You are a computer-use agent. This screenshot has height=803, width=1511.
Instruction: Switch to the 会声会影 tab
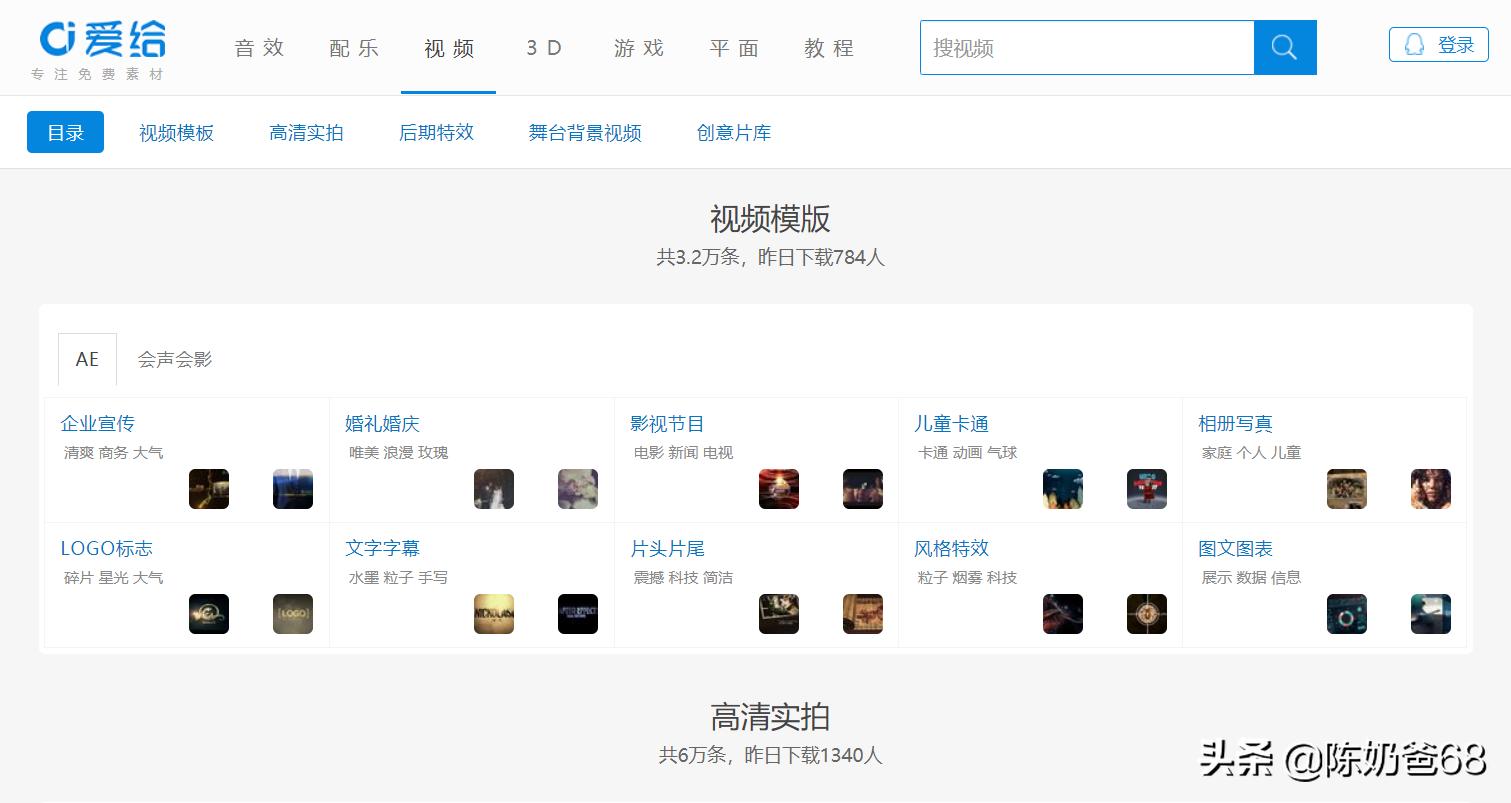173,359
